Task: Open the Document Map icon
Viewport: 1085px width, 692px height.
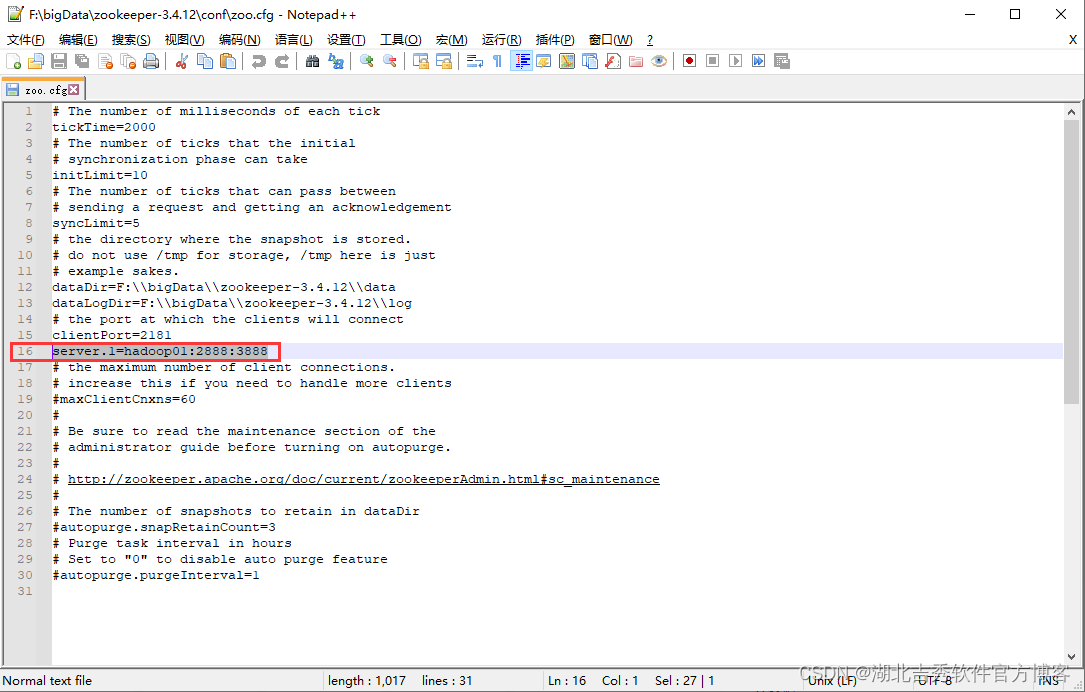Action: tap(567, 62)
